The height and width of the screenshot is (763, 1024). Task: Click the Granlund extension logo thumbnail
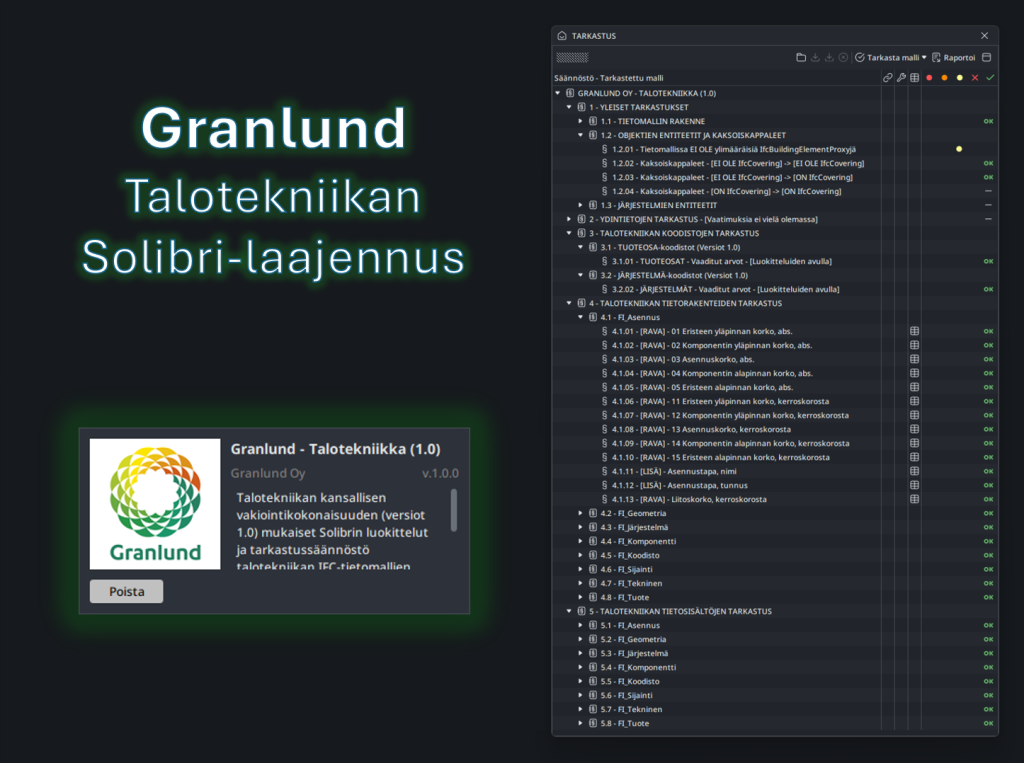tap(154, 503)
